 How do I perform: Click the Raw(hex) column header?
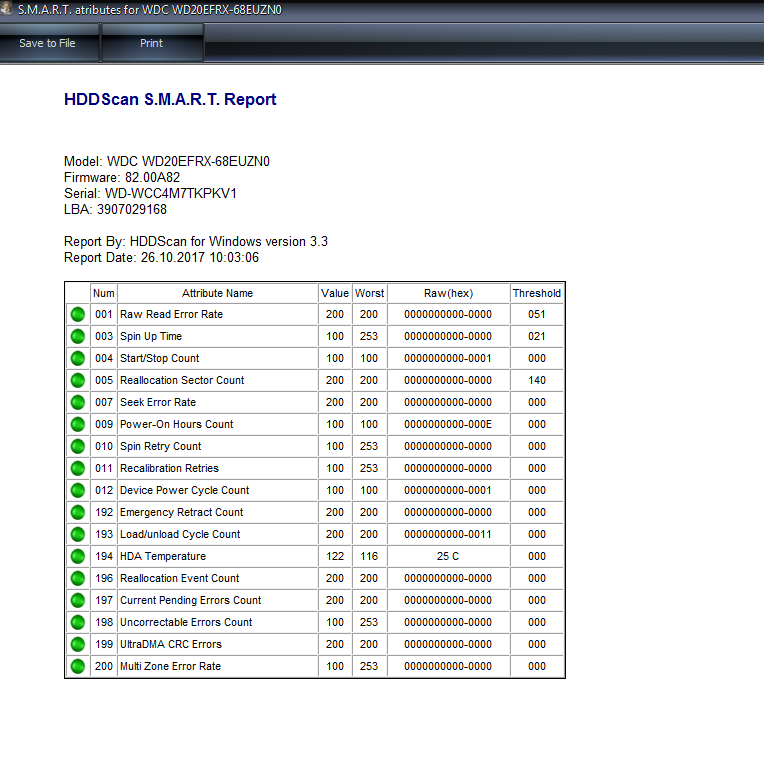448,293
